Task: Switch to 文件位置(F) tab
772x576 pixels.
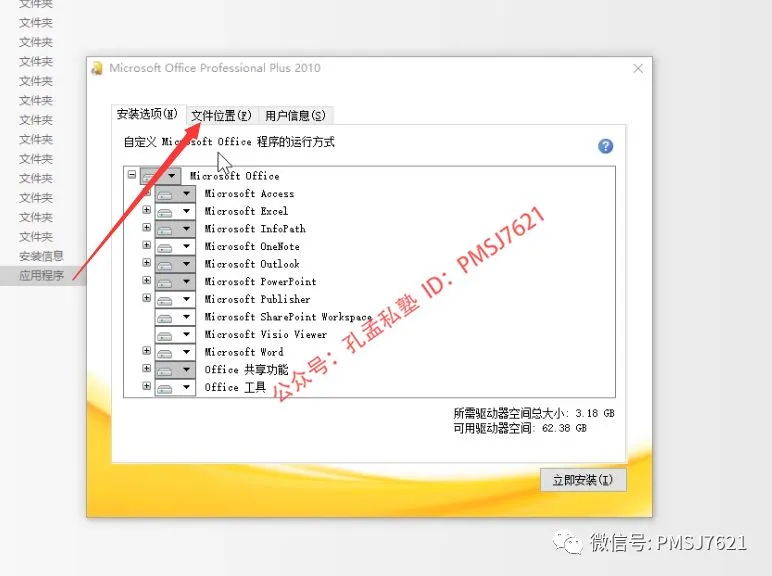Action: click(x=221, y=116)
